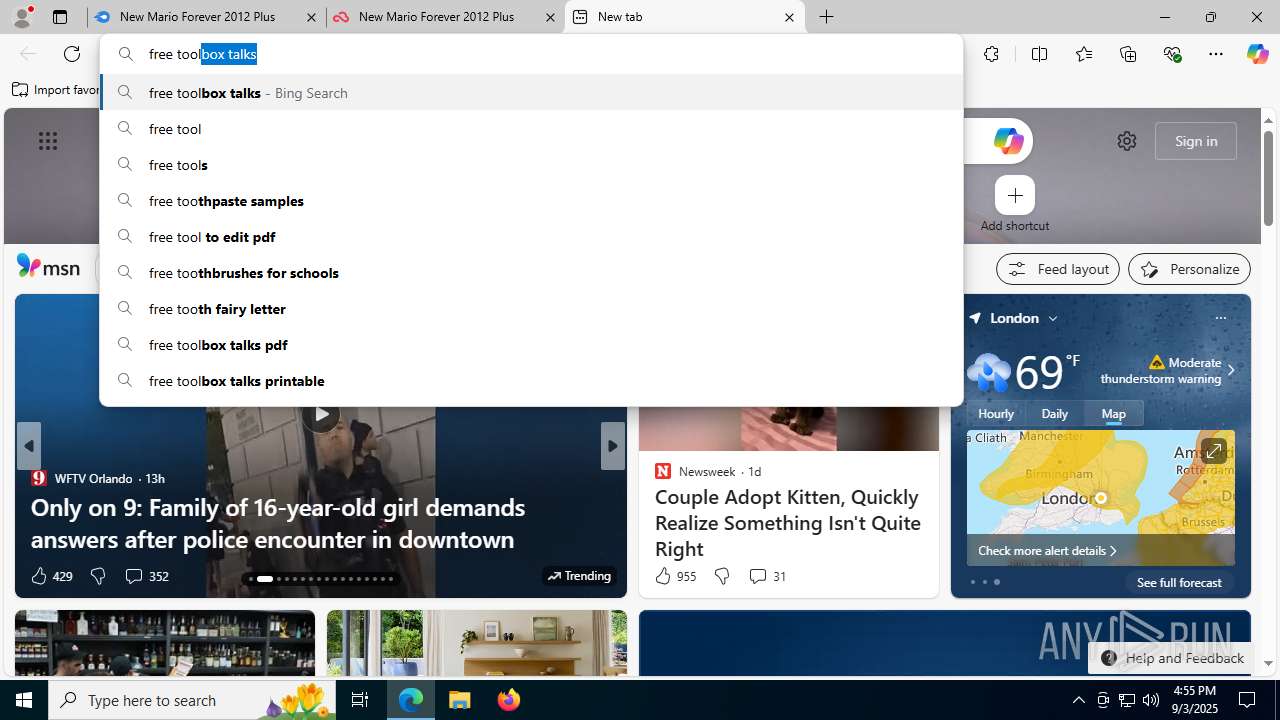Go to the previous carousel story
Viewport: 1280px width, 720px height.
(29, 446)
